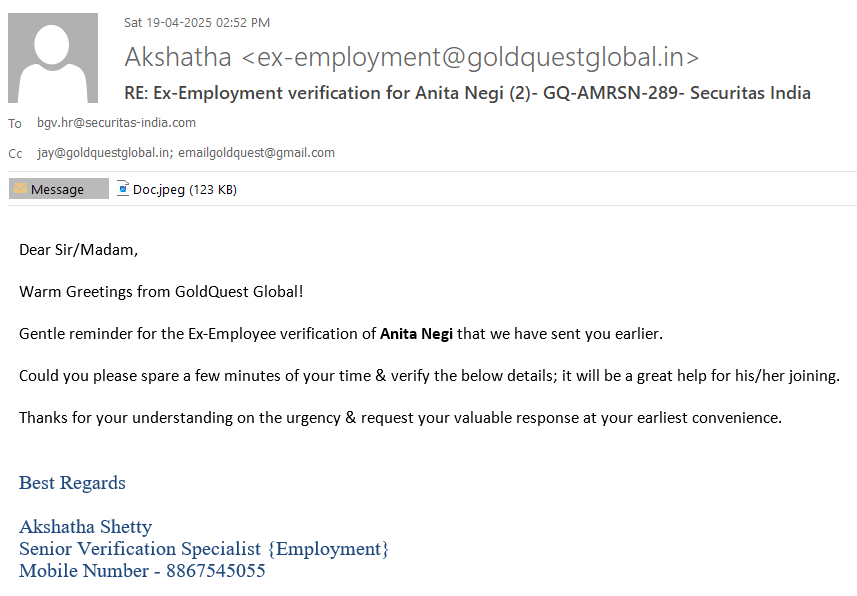Click the bold name Anita Negi in body
The height and width of the screenshot is (596, 857).
(x=417, y=333)
